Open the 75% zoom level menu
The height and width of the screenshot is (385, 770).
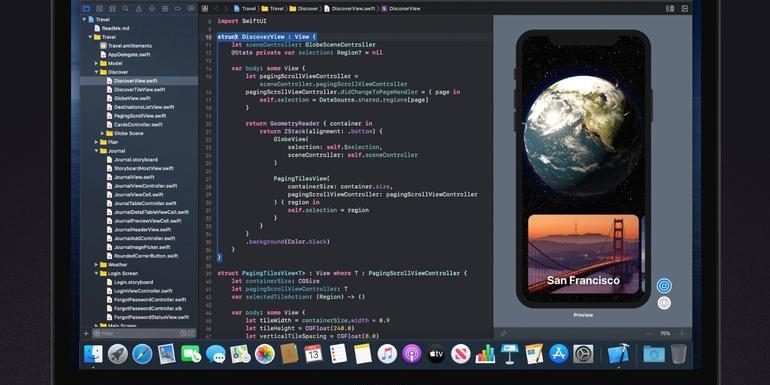pos(665,333)
